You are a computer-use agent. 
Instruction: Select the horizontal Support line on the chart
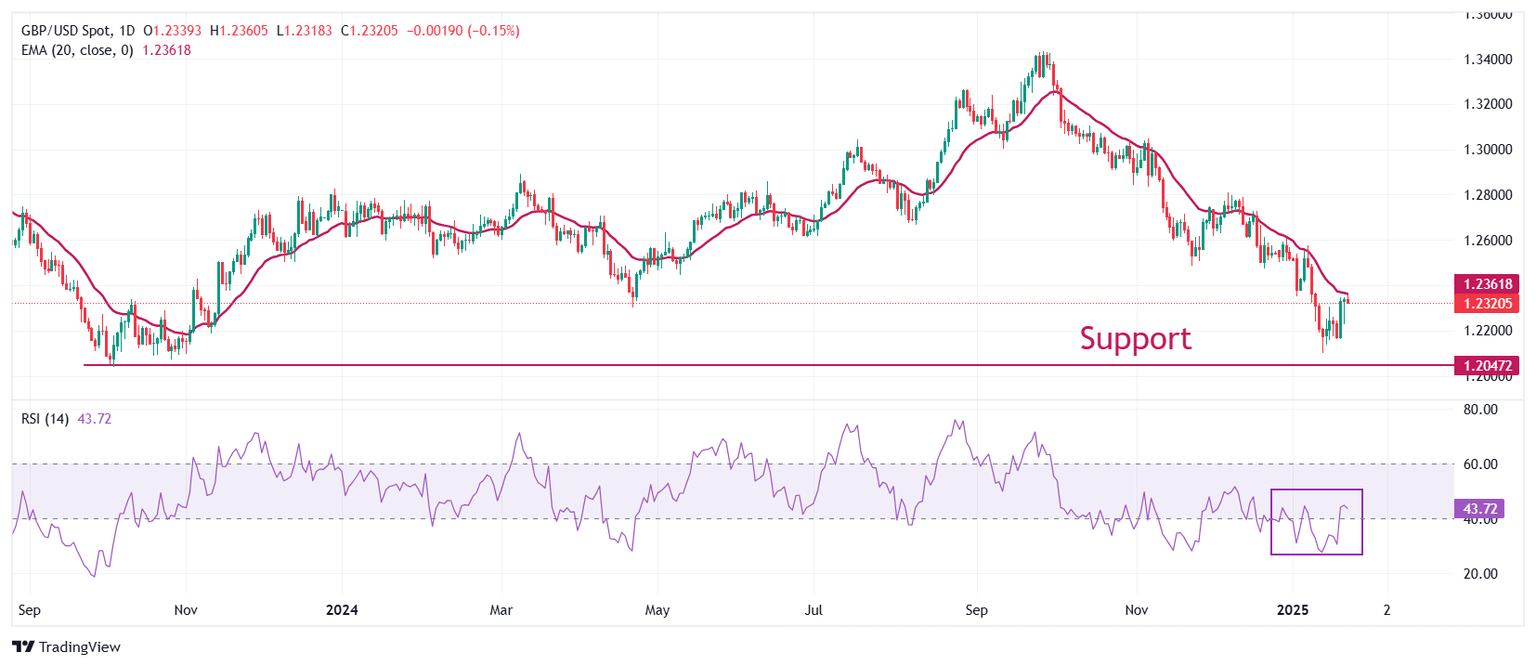pos(700,366)
